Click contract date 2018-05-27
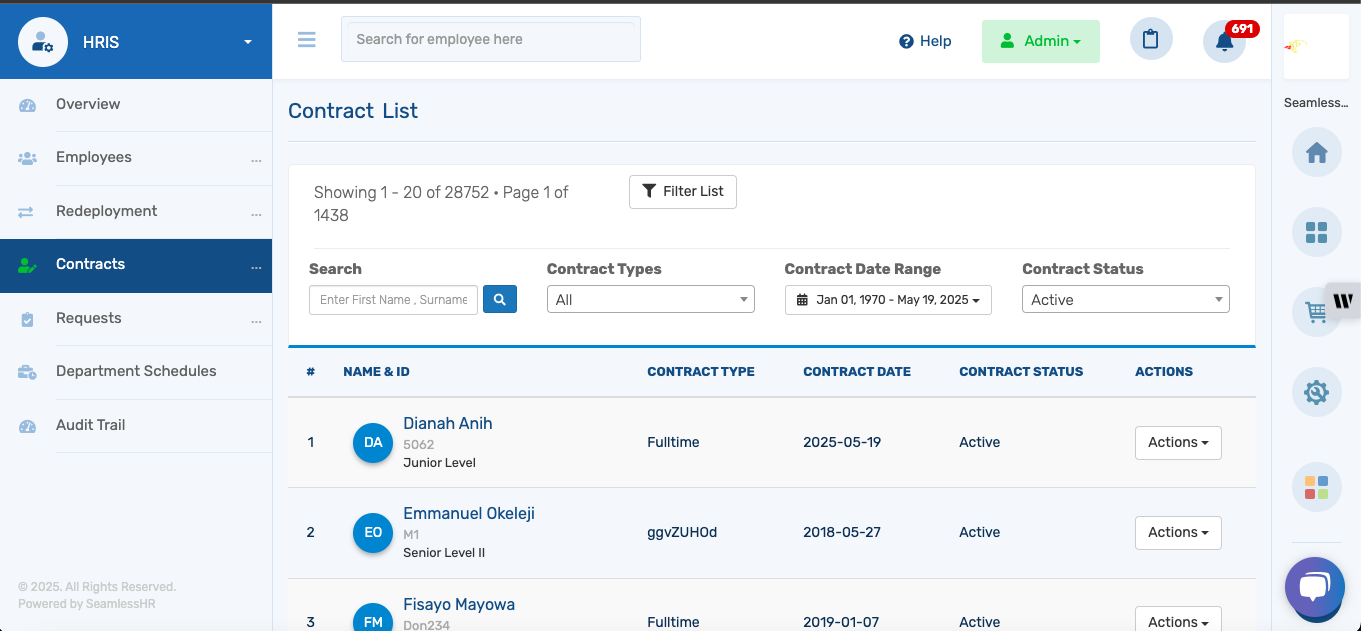This screenshot has width=1361, height=631. [x=842, y=533]
